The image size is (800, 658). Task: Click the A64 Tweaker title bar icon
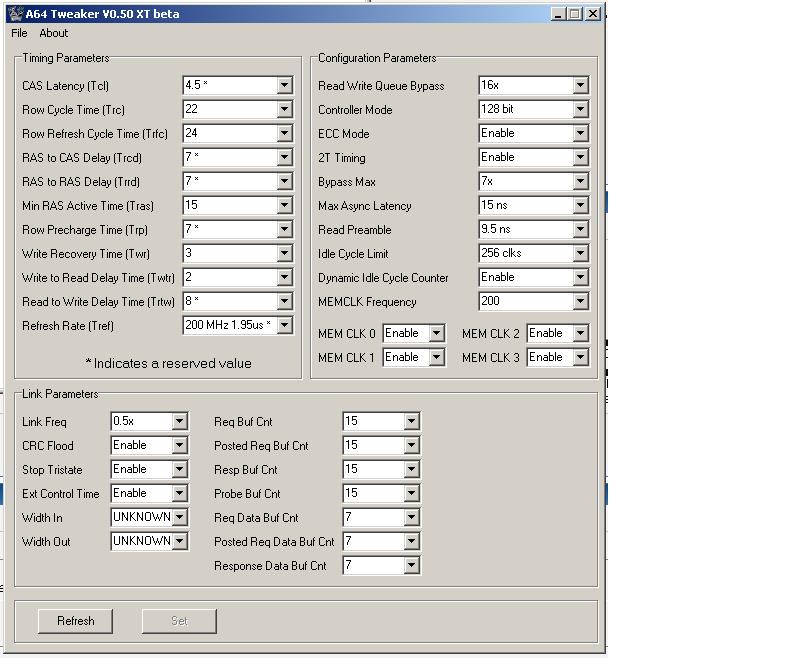(x=16, y=14)
